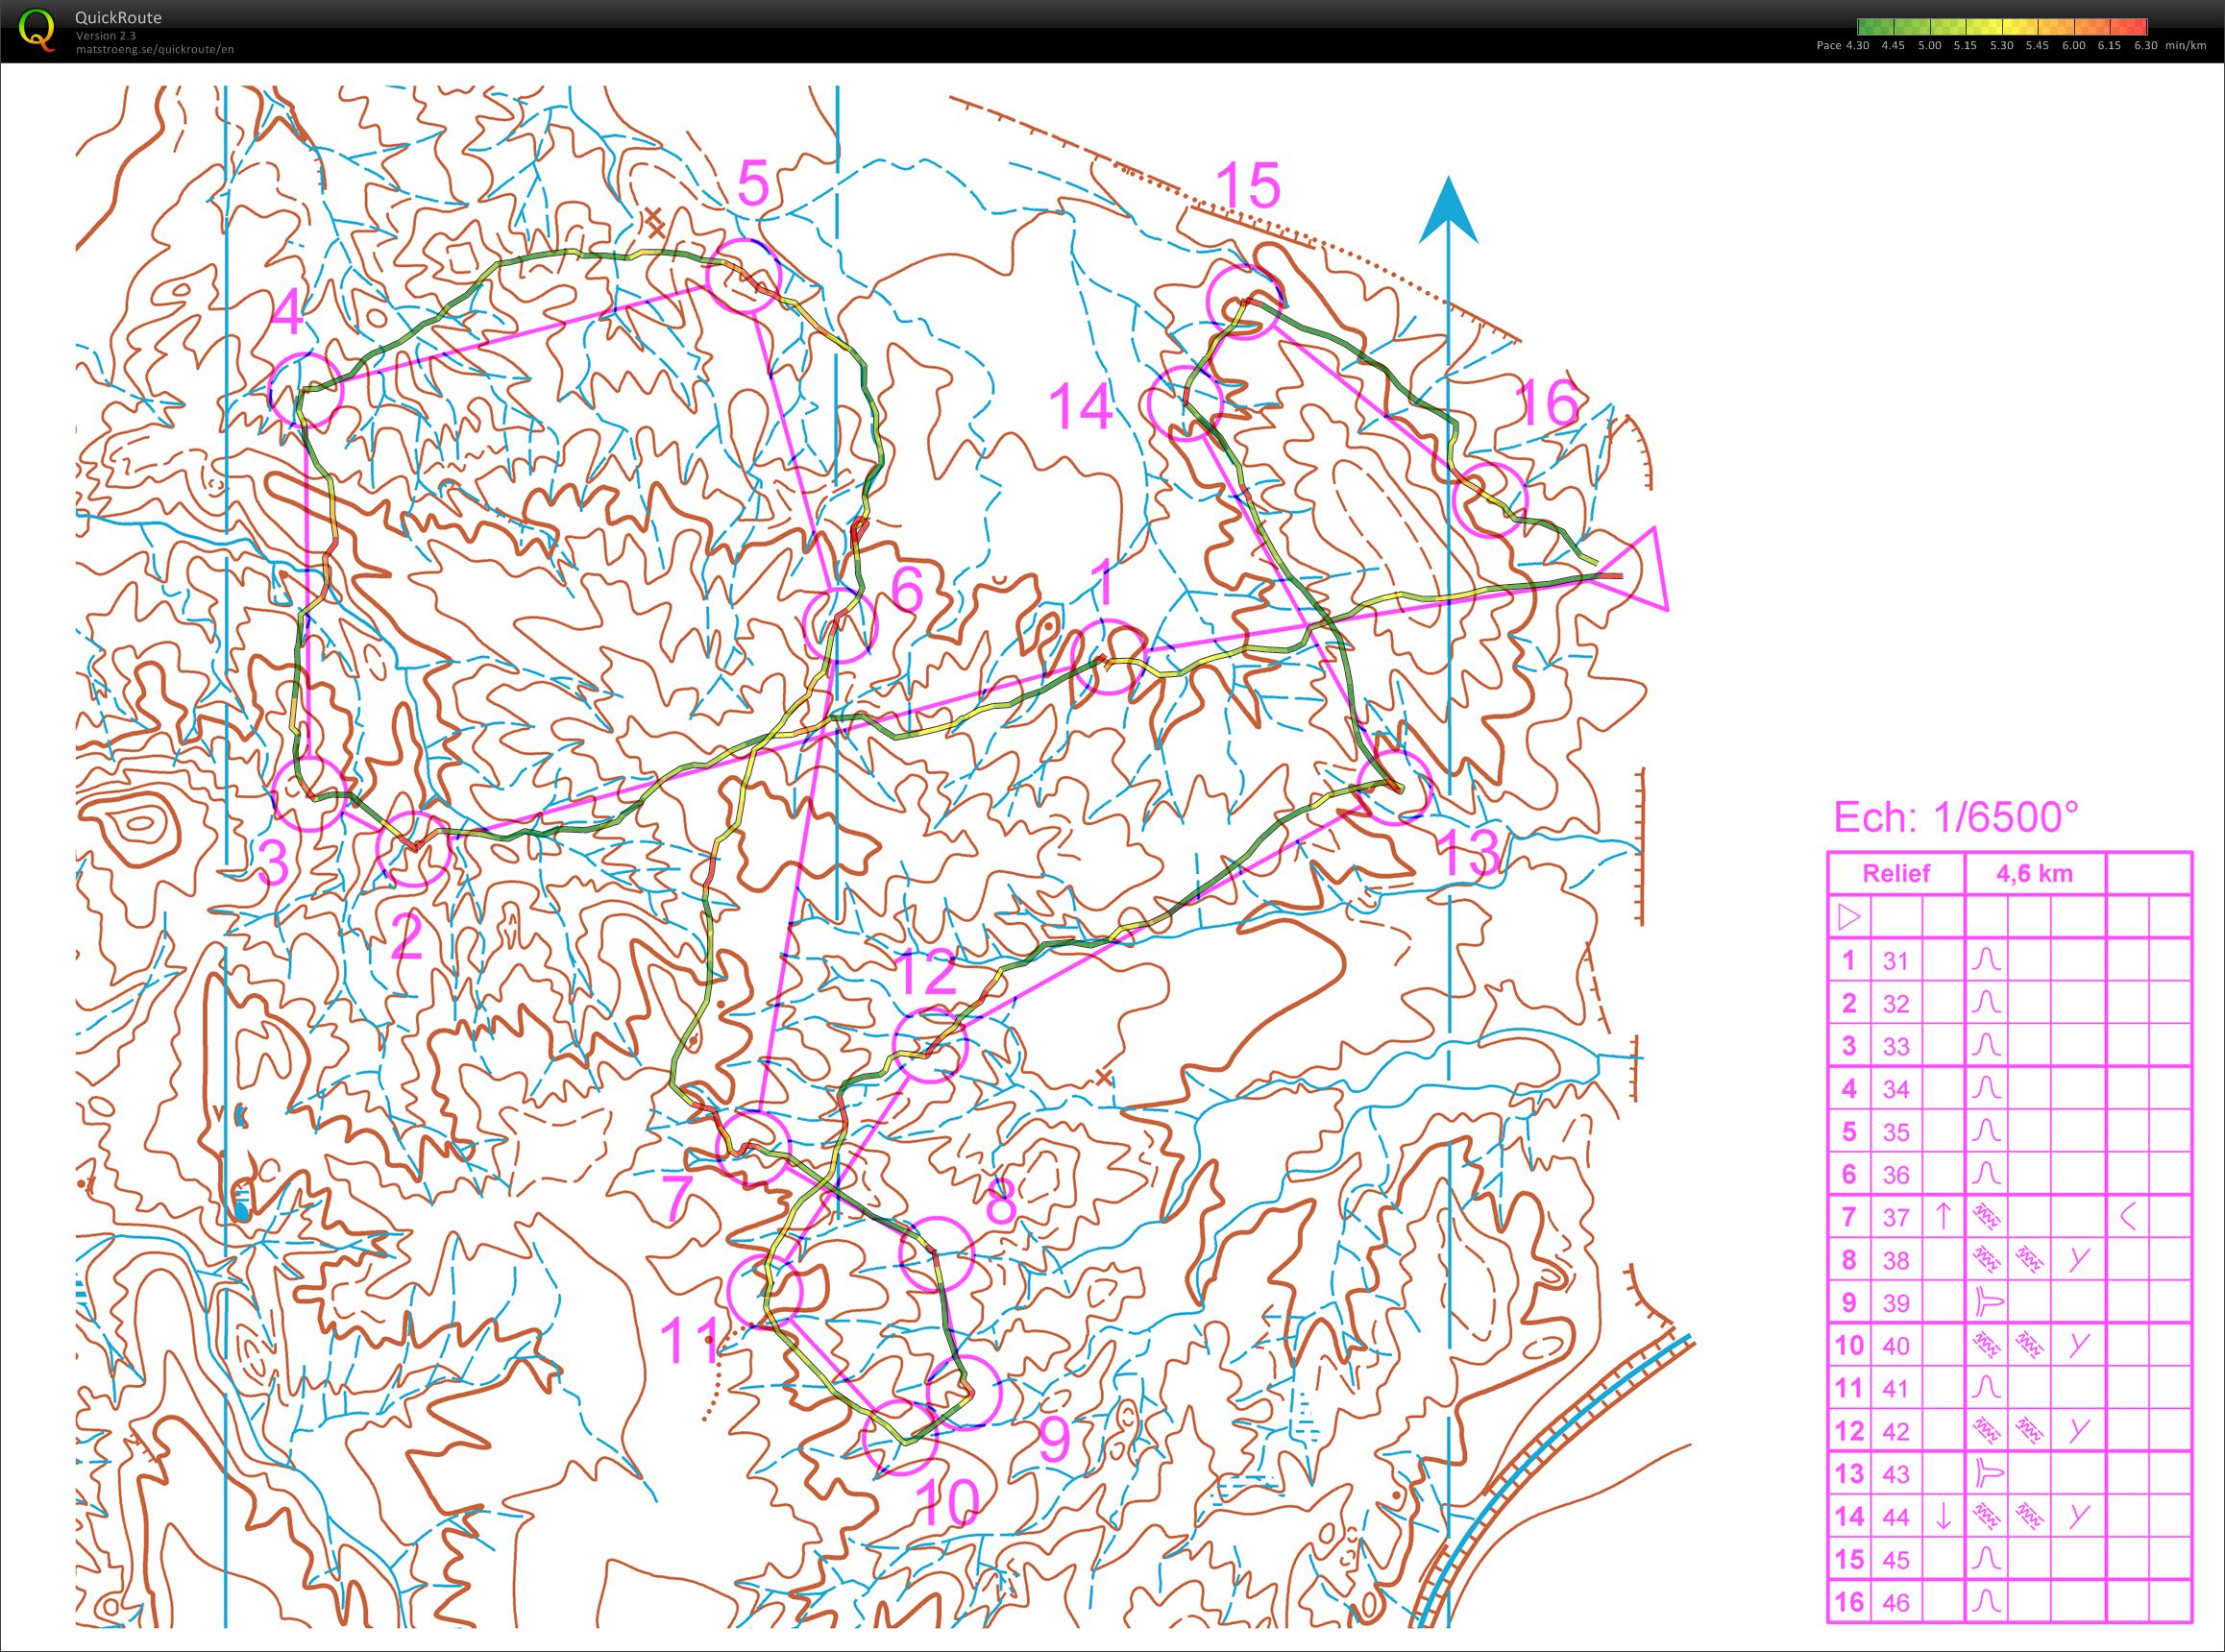This screenshot has width=2225, height=1652.
Task: Click control circle 9 on the map
Action: [963, 1392]
